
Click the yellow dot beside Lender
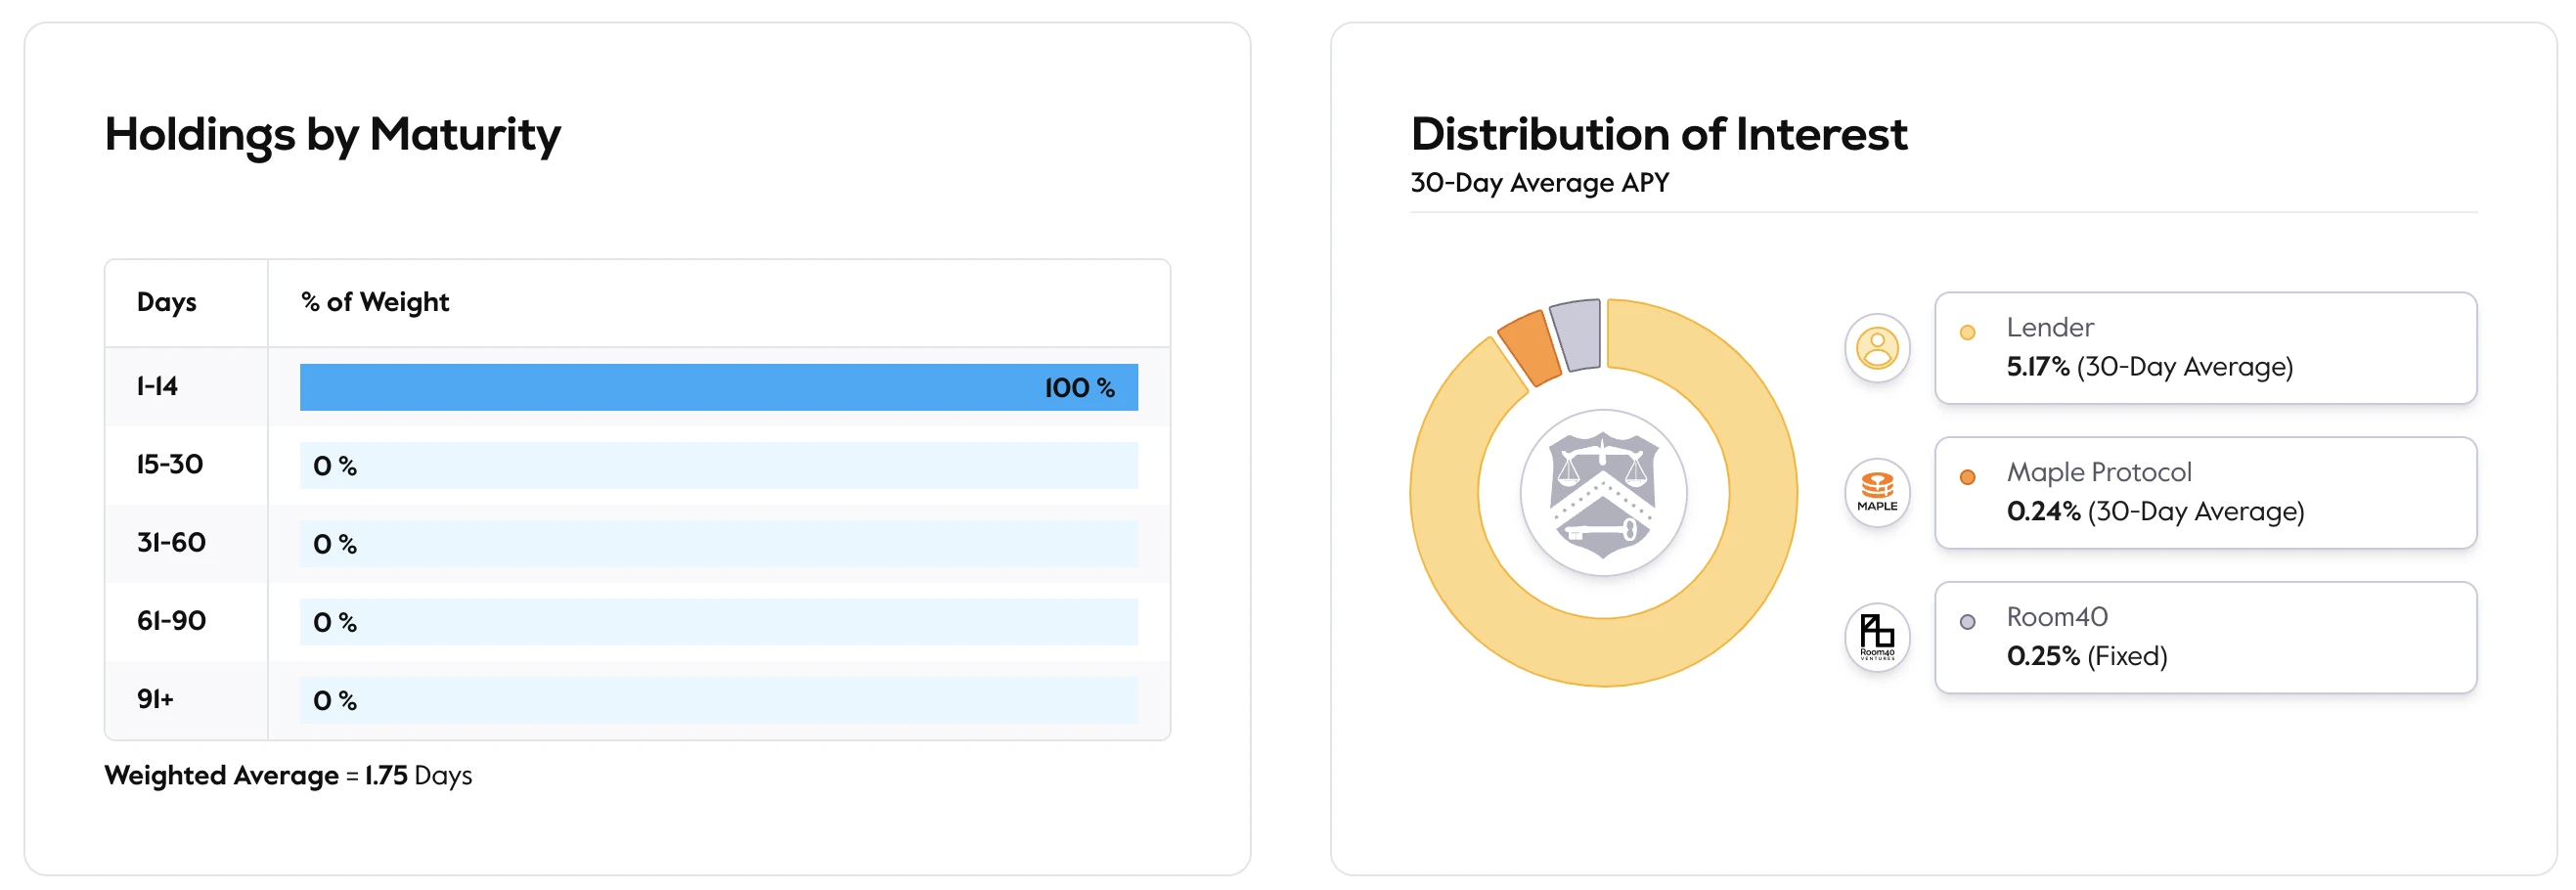[x=1966, y=333]
